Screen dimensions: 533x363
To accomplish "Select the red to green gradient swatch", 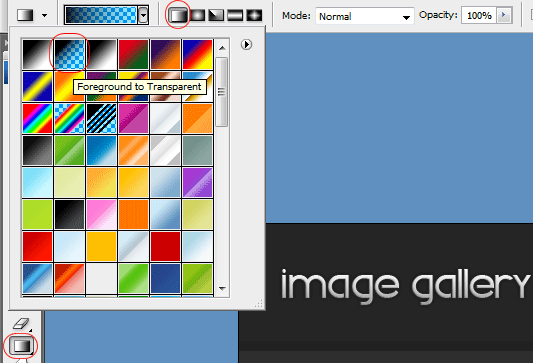I will [133, 54].
